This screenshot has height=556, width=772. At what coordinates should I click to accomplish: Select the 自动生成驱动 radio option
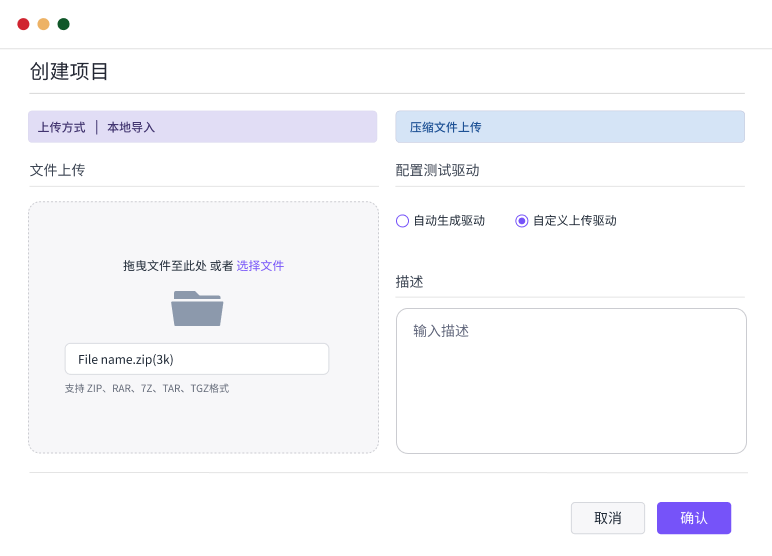403,221
